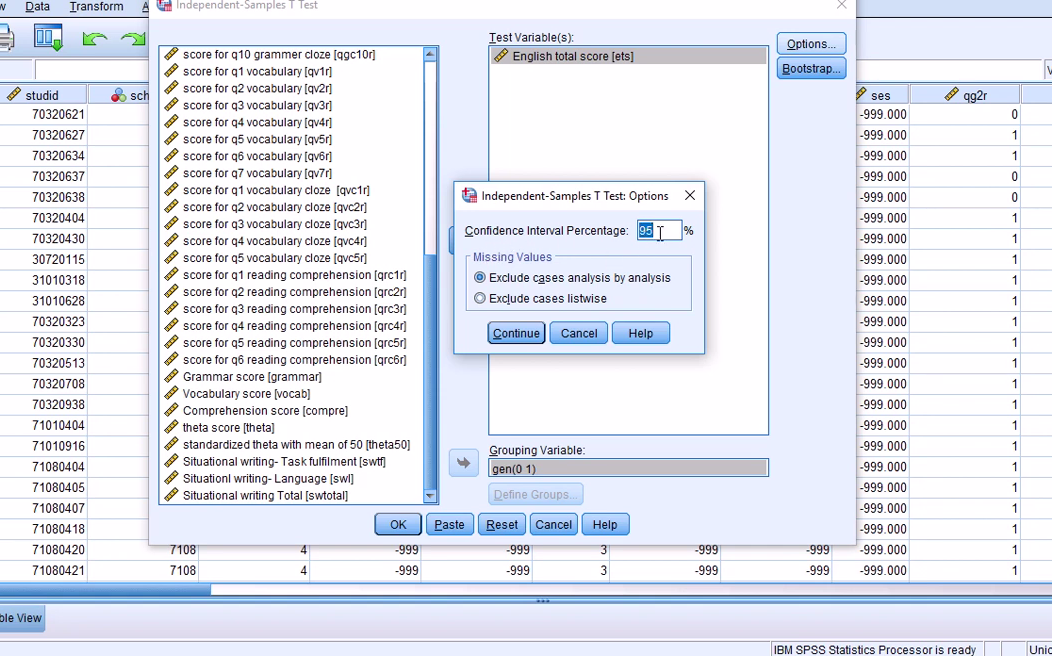1052x656 pixels.
Task: Open the Transform menu
Action: [x=96, y=6]
